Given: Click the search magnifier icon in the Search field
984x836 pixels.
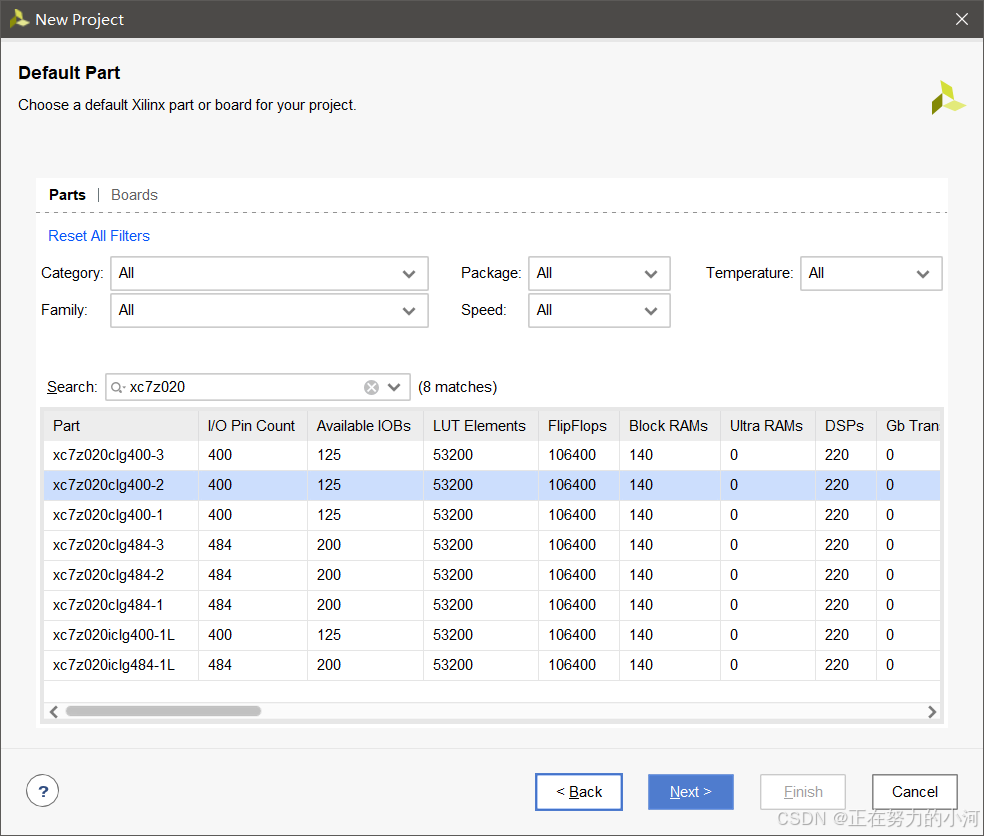Looking at the screenshot, I should click(x=117, y=387).
